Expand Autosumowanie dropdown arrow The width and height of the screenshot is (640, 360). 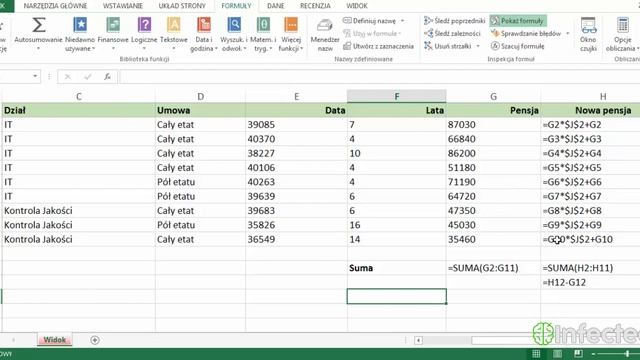(38, 49)
